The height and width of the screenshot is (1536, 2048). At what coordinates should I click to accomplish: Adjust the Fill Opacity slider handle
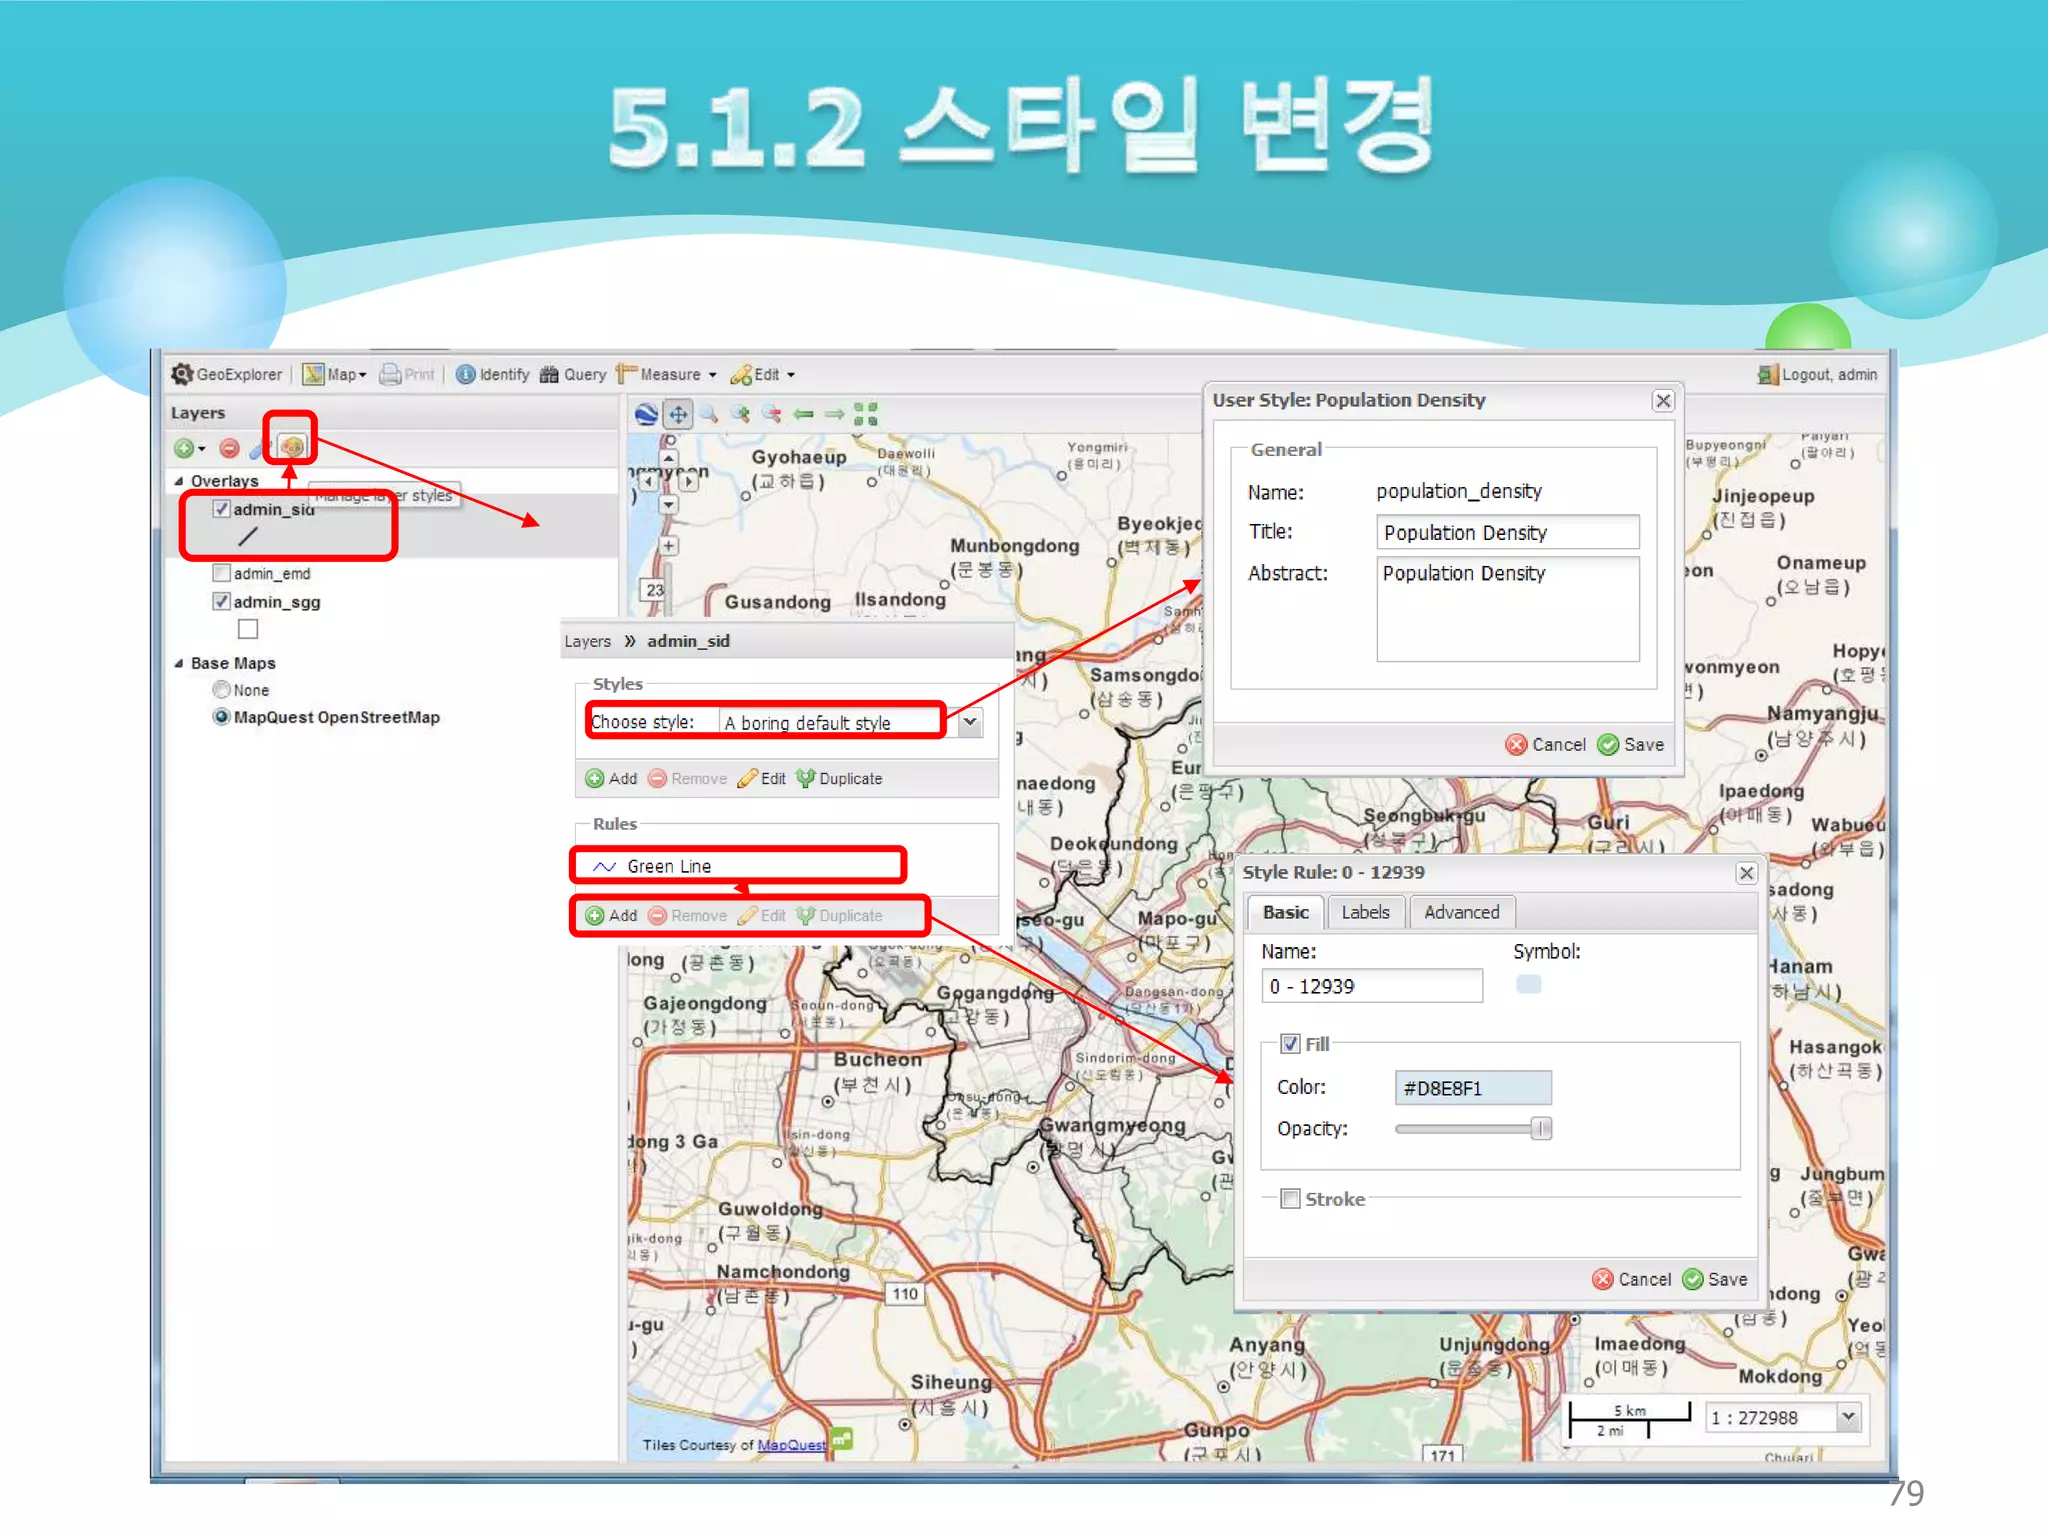(1541, 1129)
